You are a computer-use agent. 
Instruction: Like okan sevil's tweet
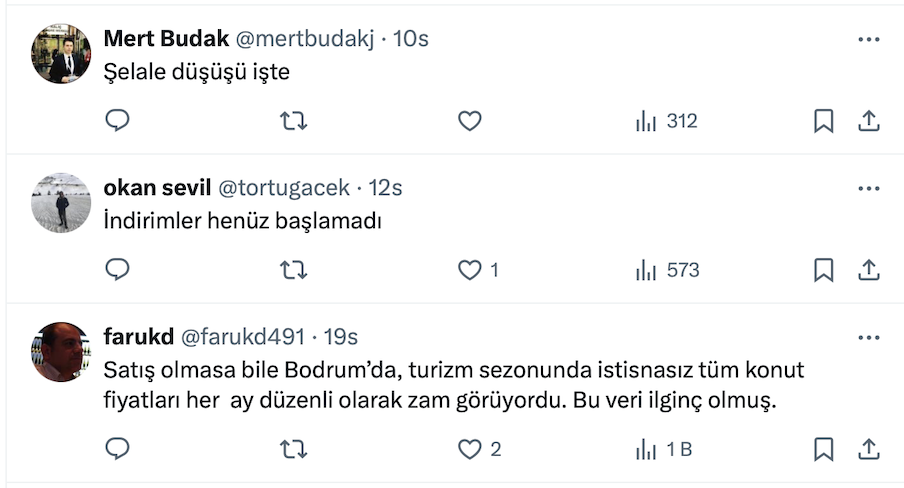click(x=470, y=270)
